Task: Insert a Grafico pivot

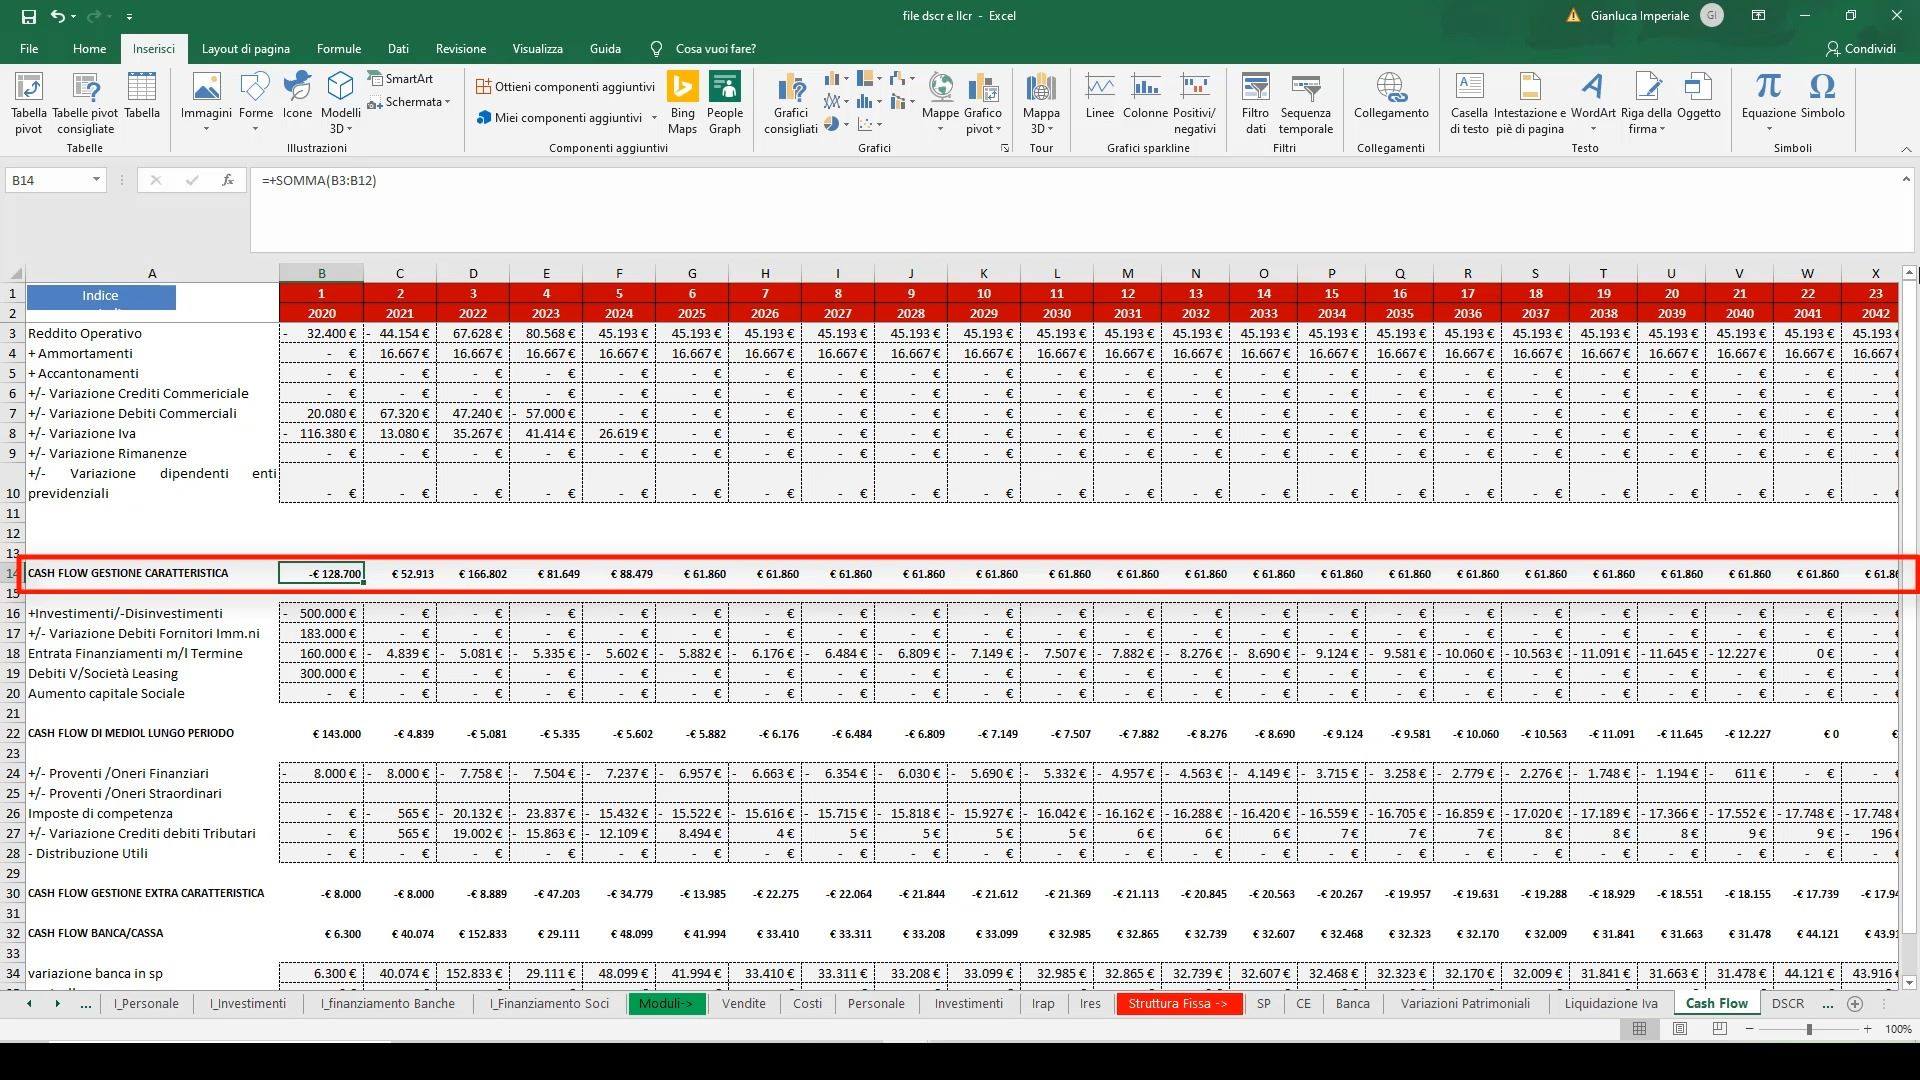Action: [983, 103]
